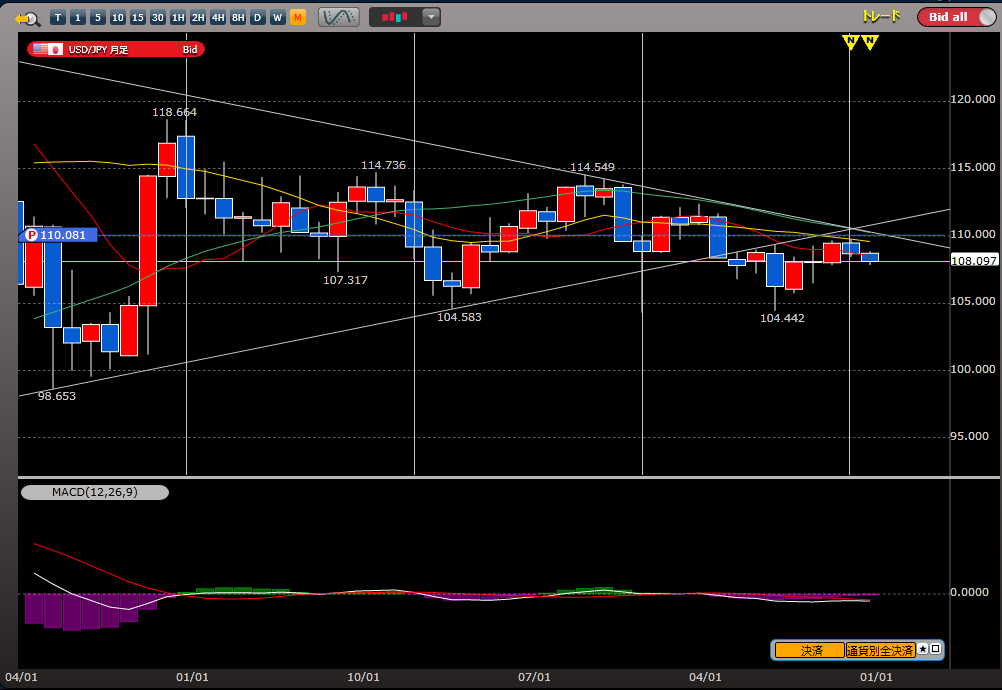1002x690 pixels.
Task: Click the 107.317 price annotation
Action: point(345,280)
